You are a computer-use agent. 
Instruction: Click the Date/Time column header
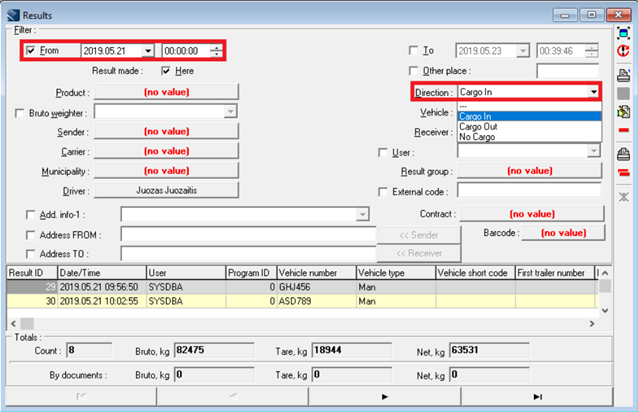(102, 273)
